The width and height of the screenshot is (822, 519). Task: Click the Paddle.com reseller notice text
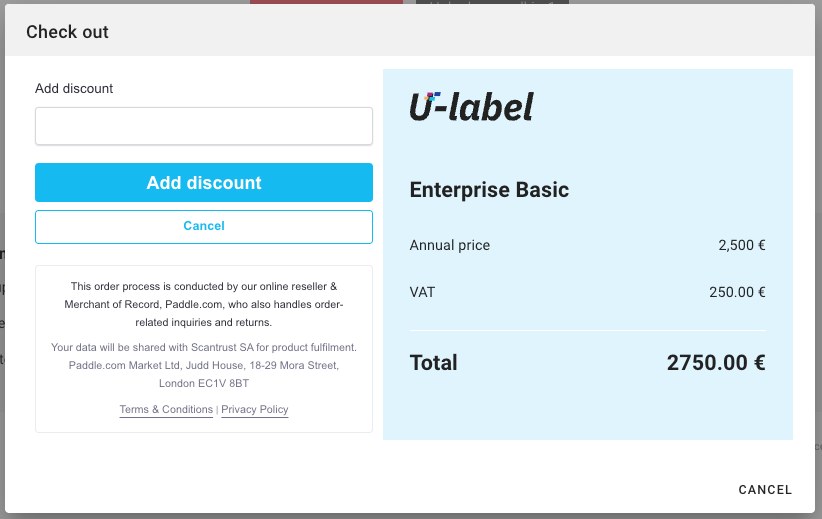coord(204,304)
